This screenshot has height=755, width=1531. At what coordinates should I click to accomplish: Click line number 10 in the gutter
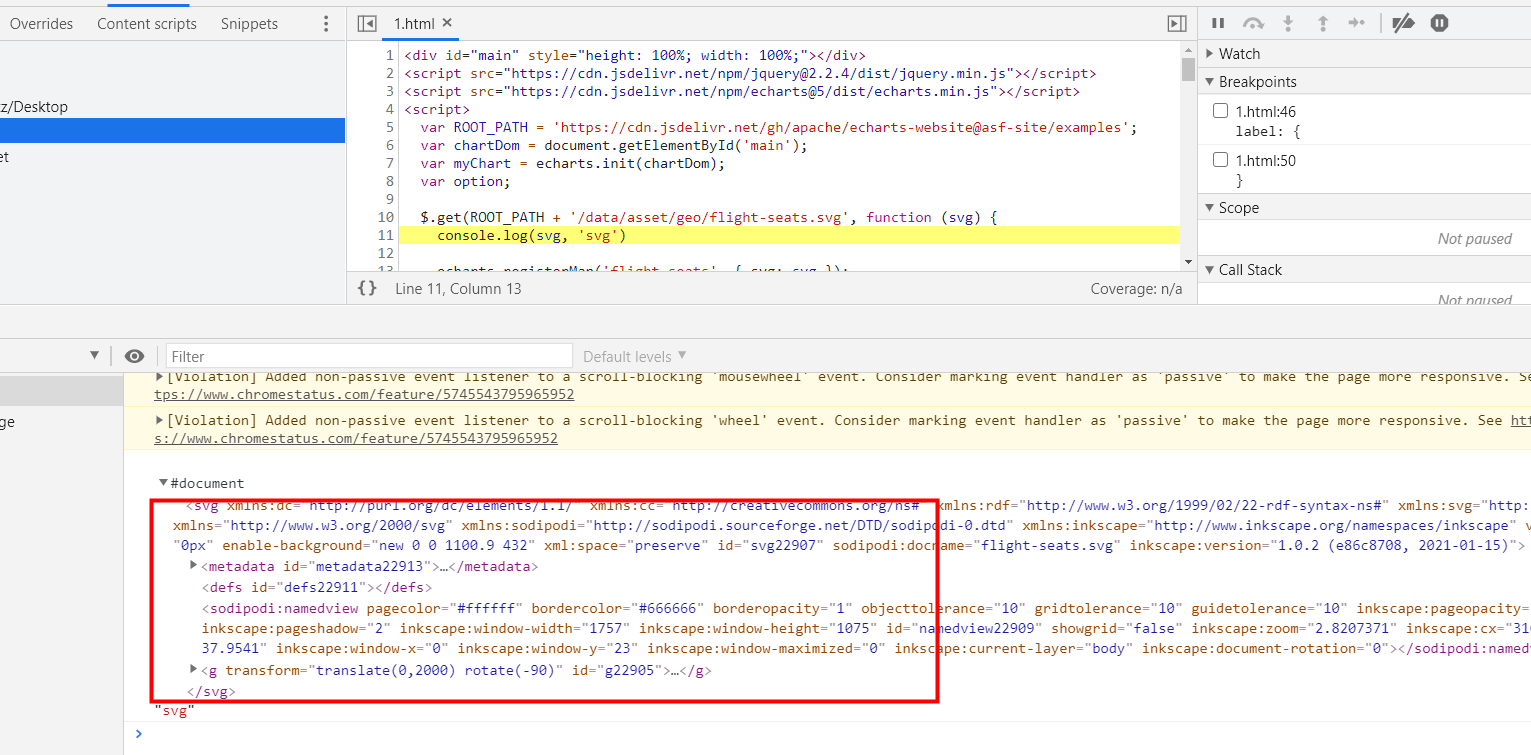(x=386, y=217)
